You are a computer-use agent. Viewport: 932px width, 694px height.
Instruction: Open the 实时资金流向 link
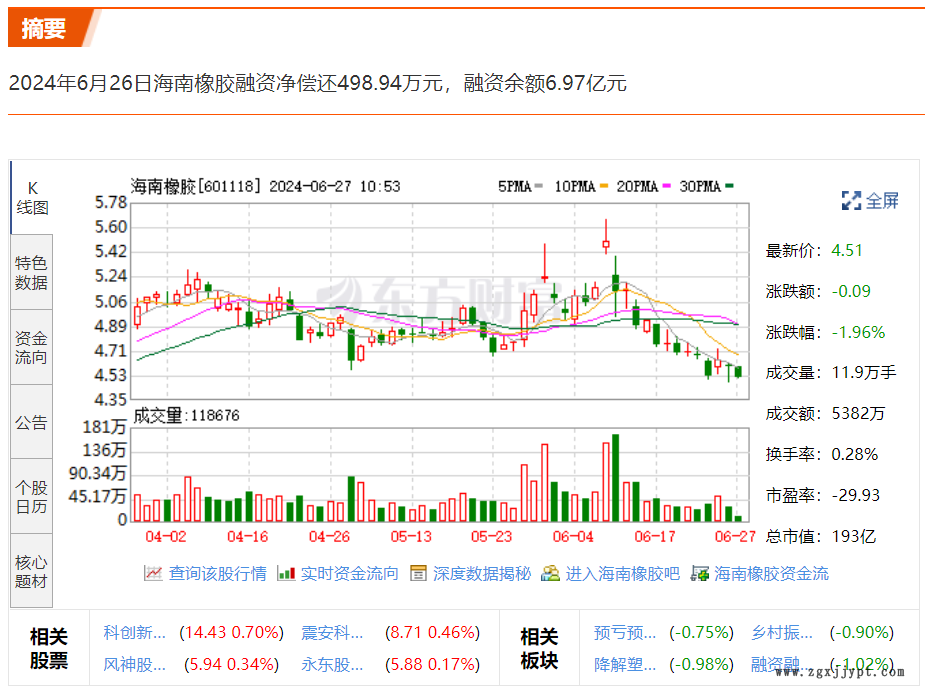pyautogui.click(x=350, y=573)
